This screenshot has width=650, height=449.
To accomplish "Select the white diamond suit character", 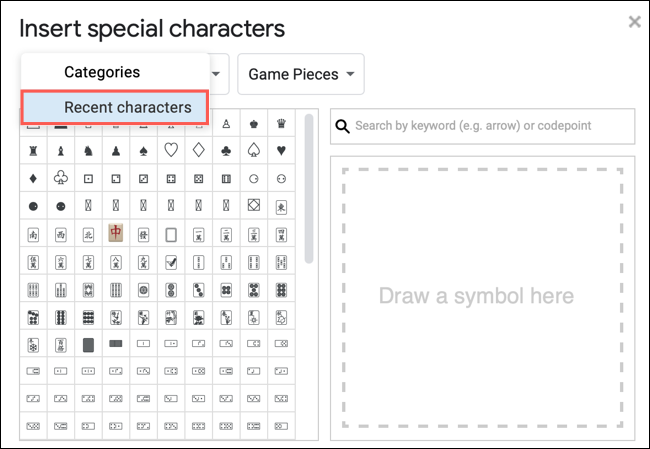I will pyautogui.click(x=199, y=151).
